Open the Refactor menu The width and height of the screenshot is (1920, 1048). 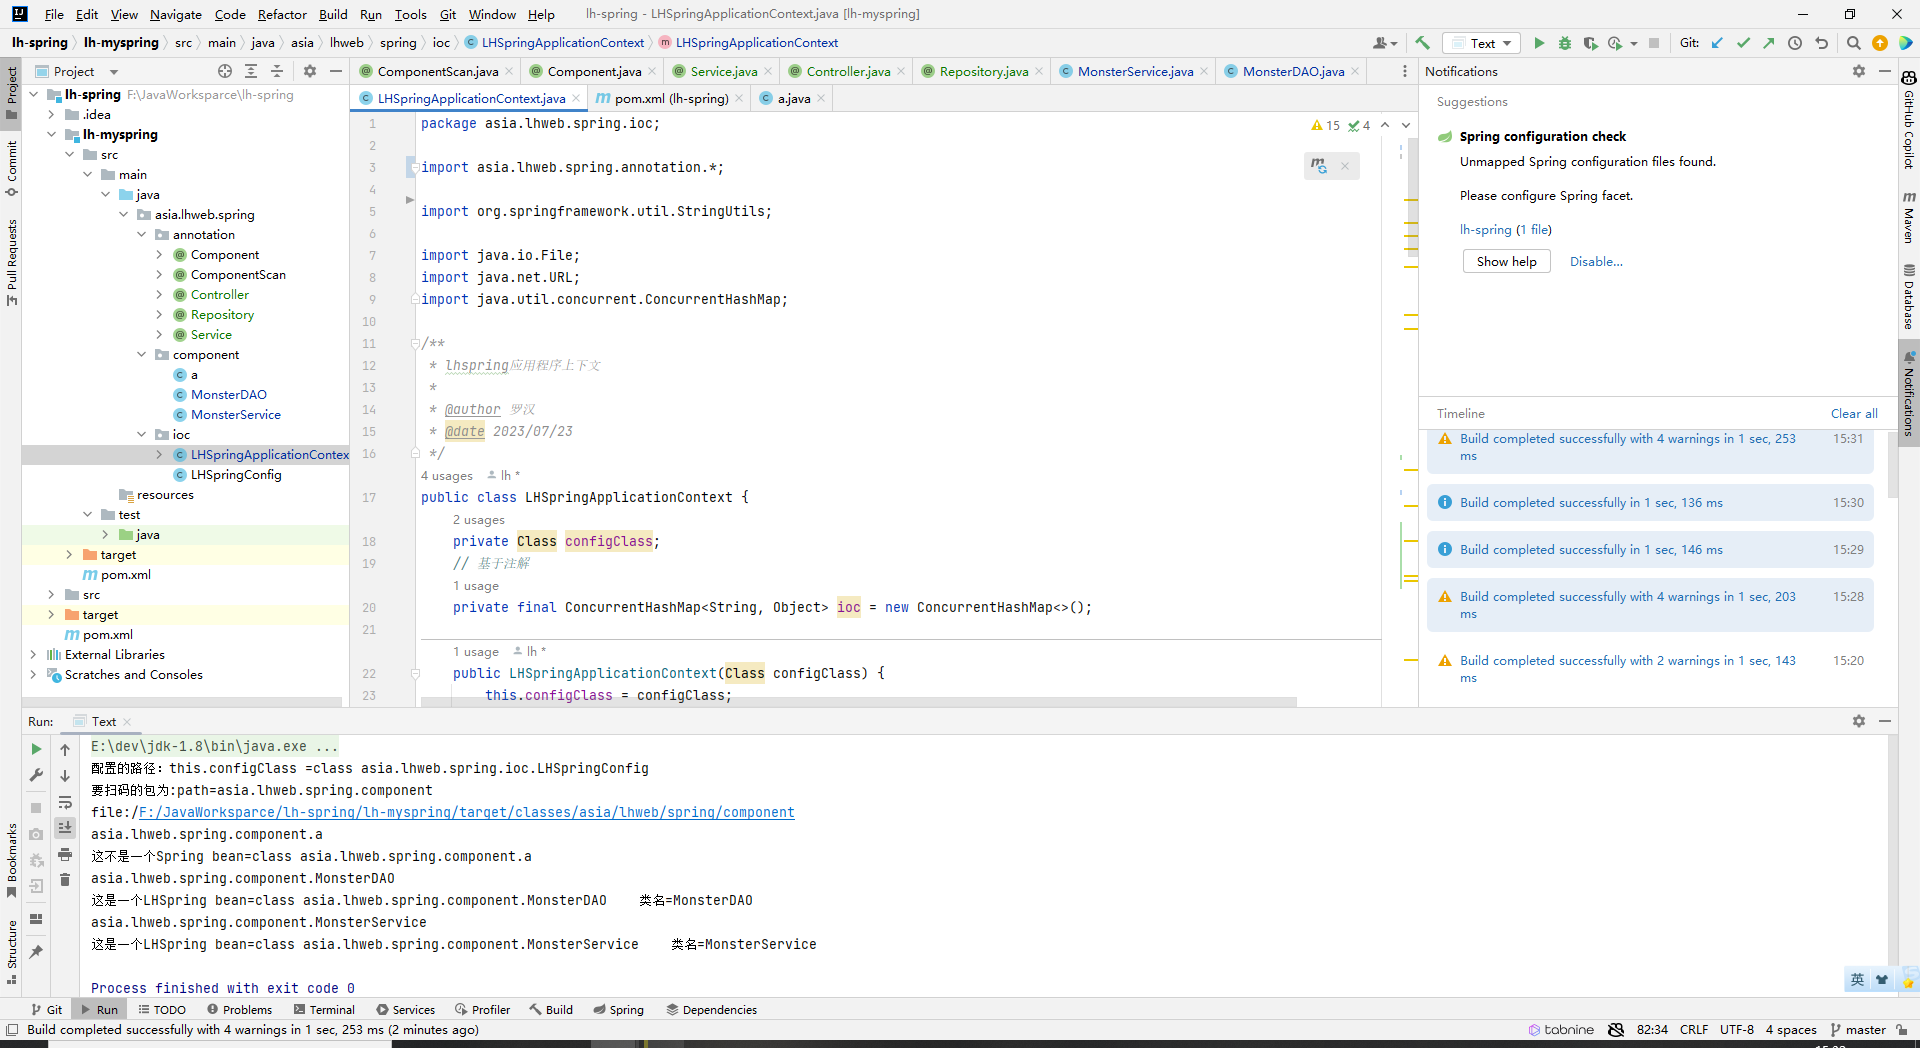point(281,14)
